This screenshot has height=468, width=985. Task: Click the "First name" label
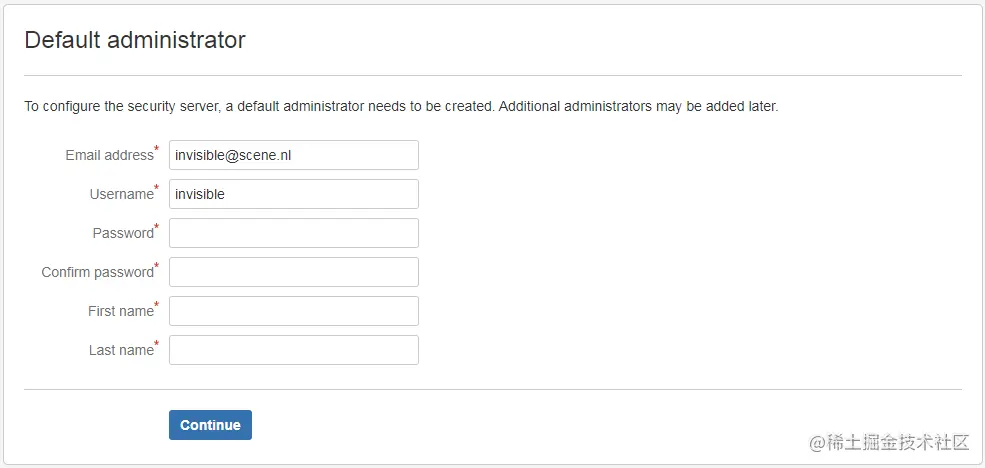point(120,312)
